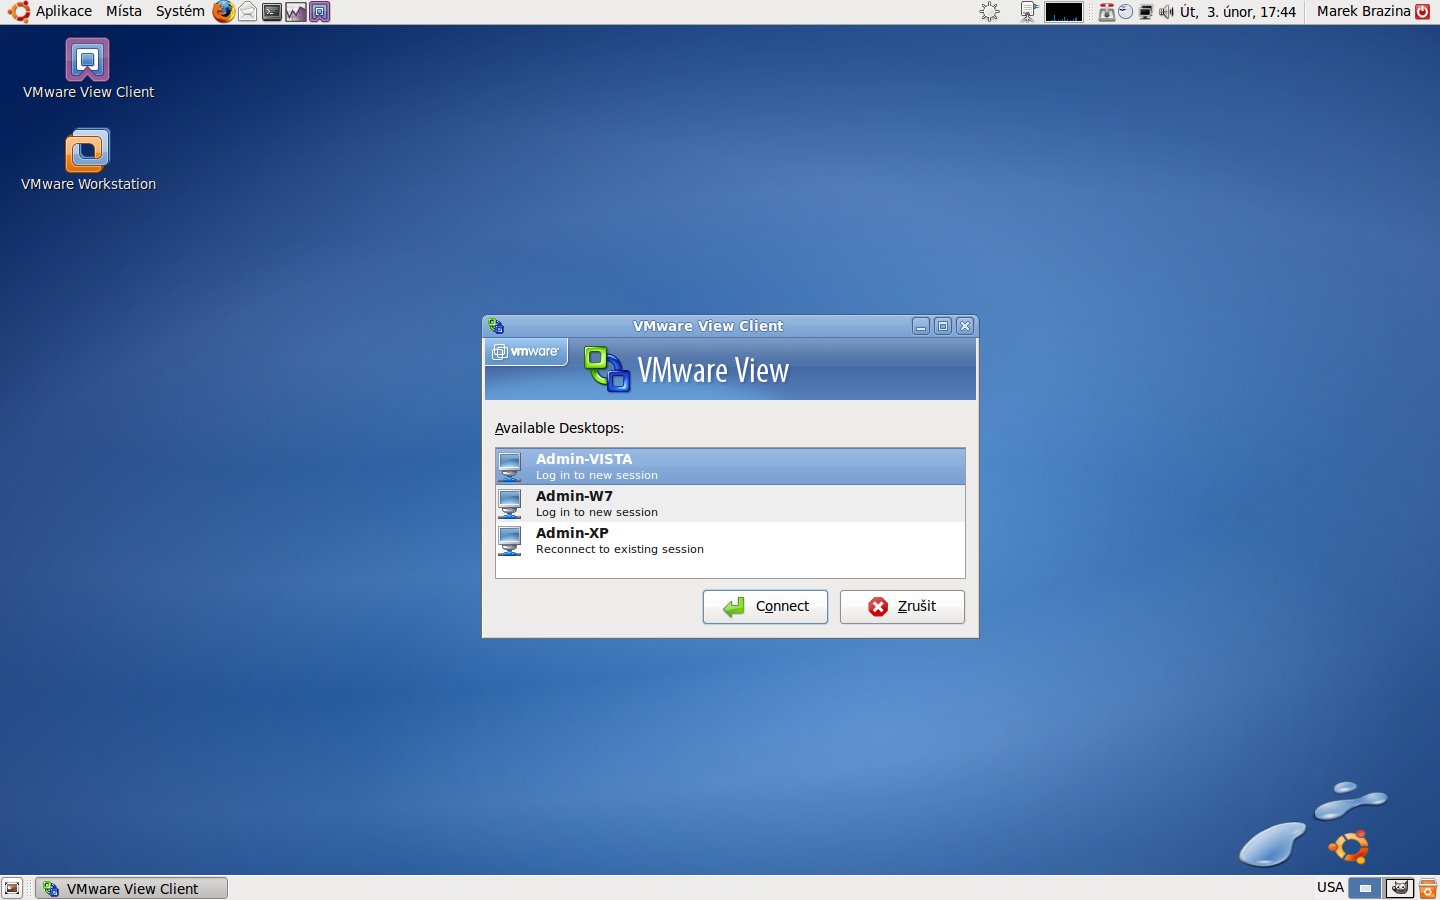Click the VMware View squares logo
Image resolution: width=1440 pixels, height=900 pixels.
(607, 369)
